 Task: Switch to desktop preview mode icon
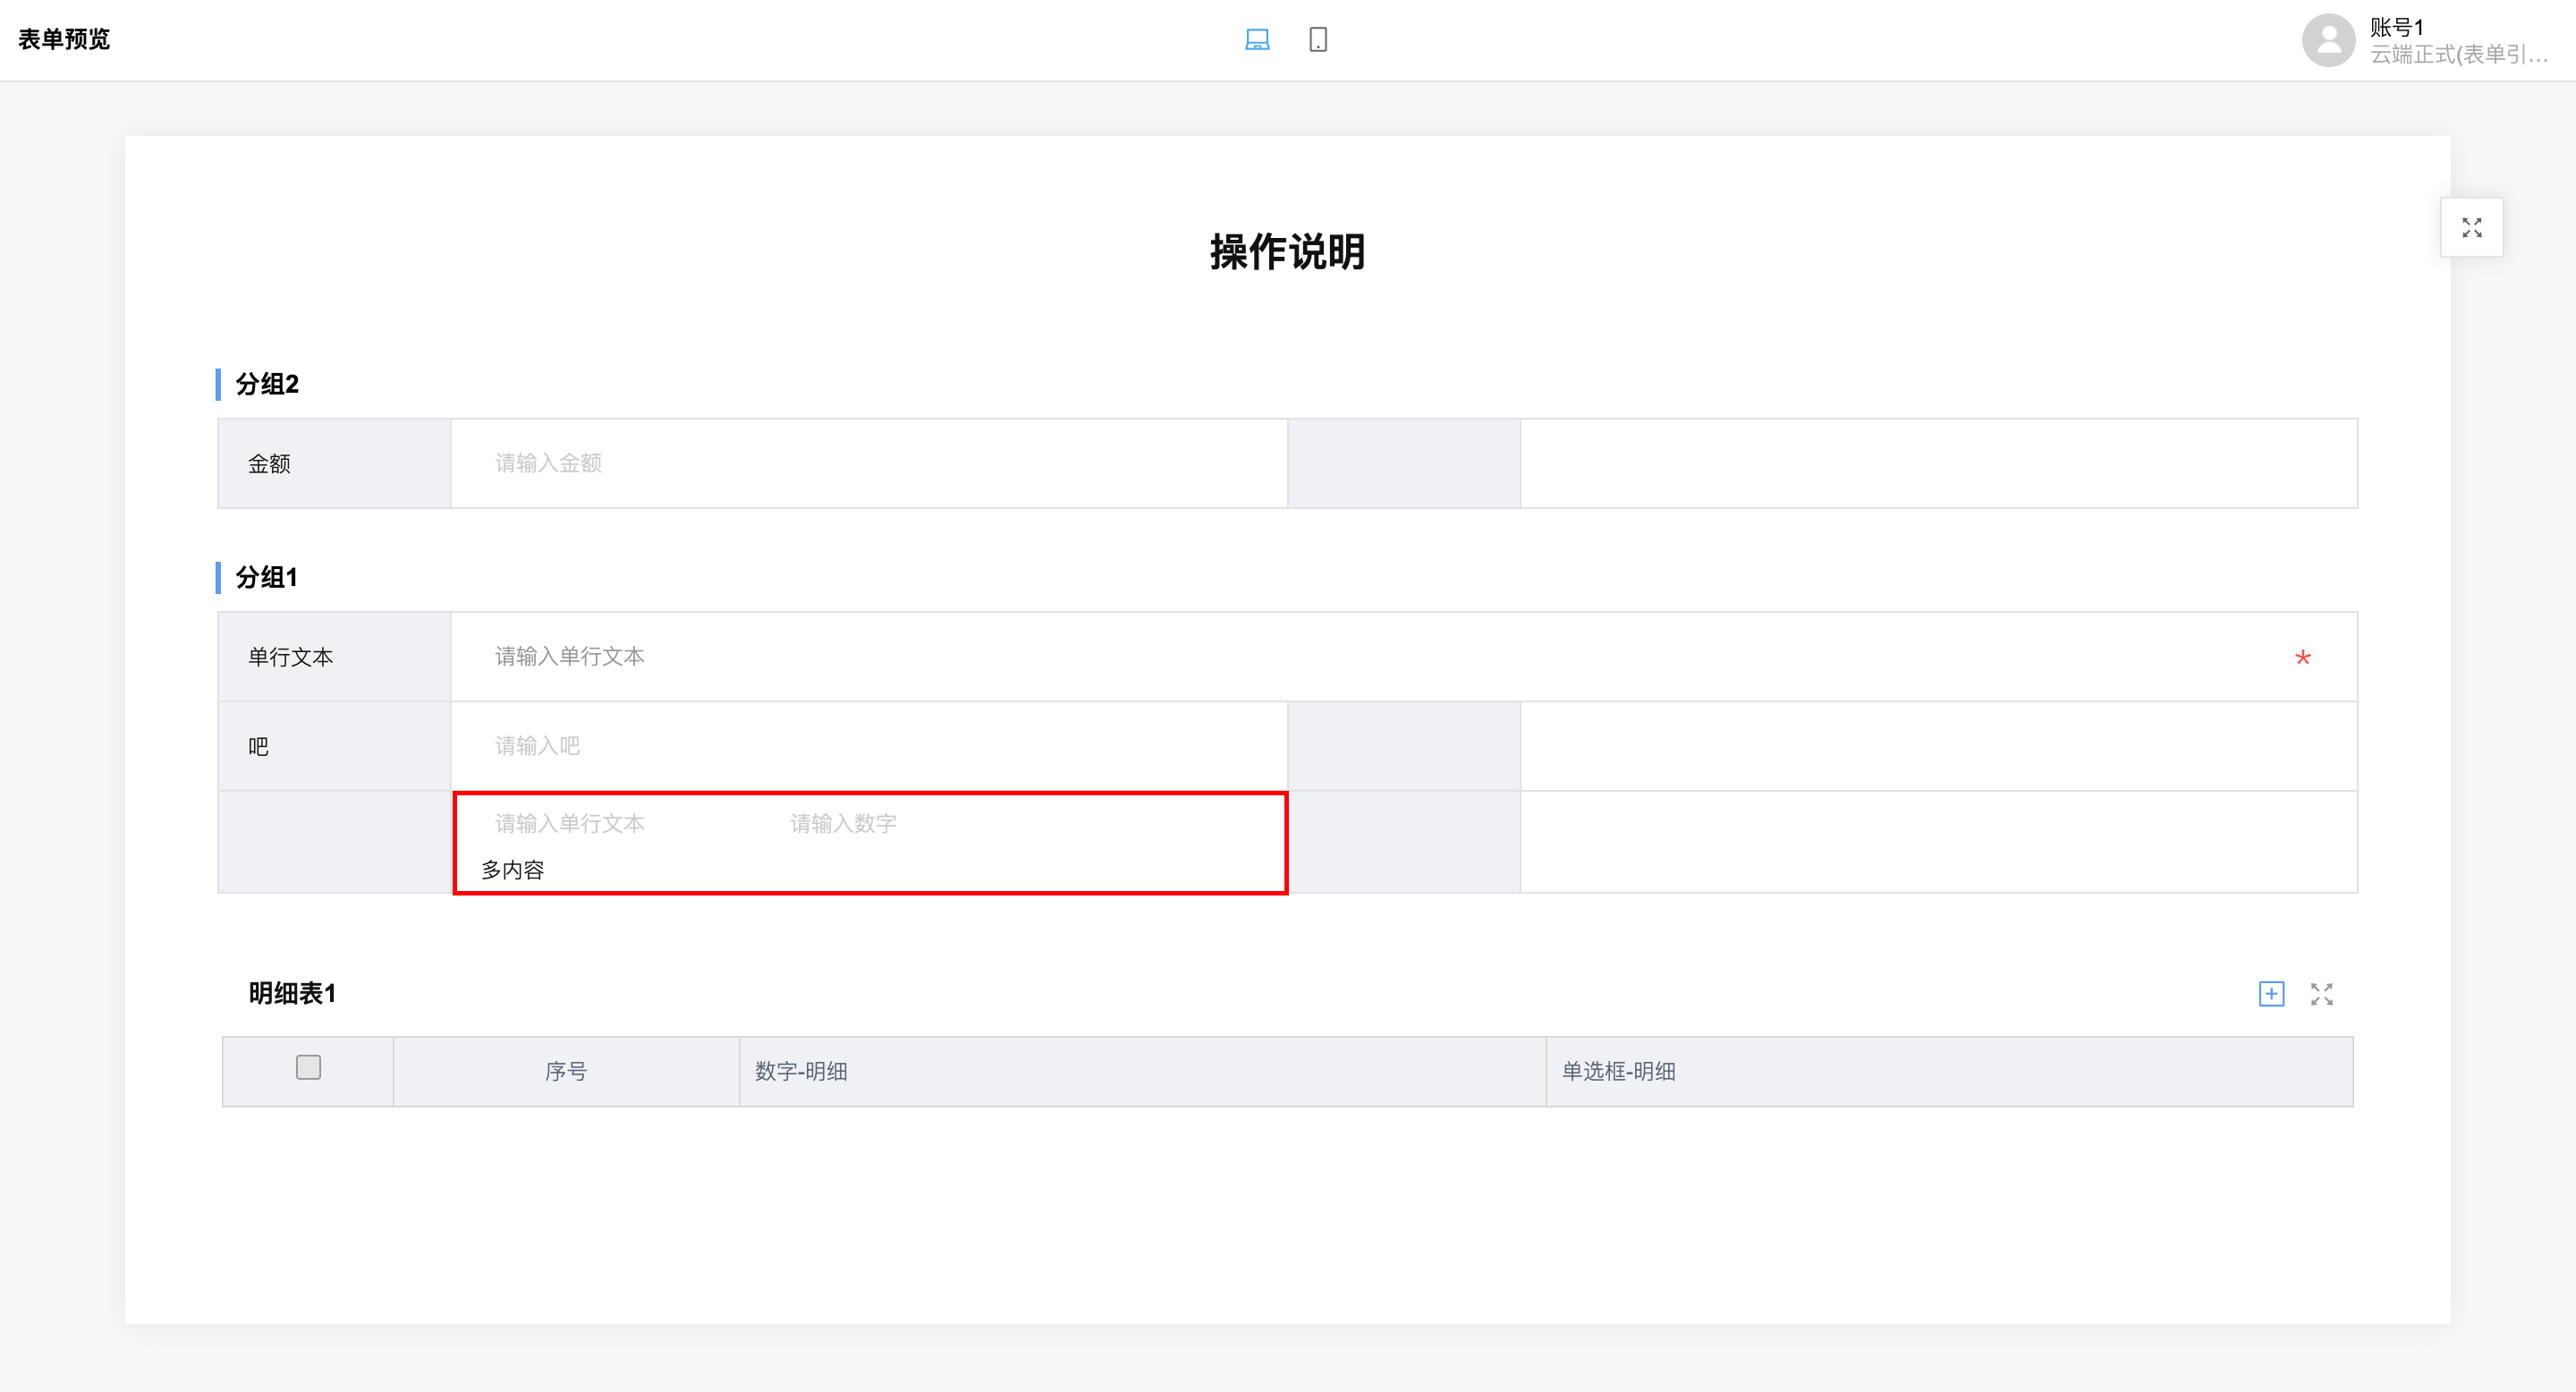(x=1257, y=40)
